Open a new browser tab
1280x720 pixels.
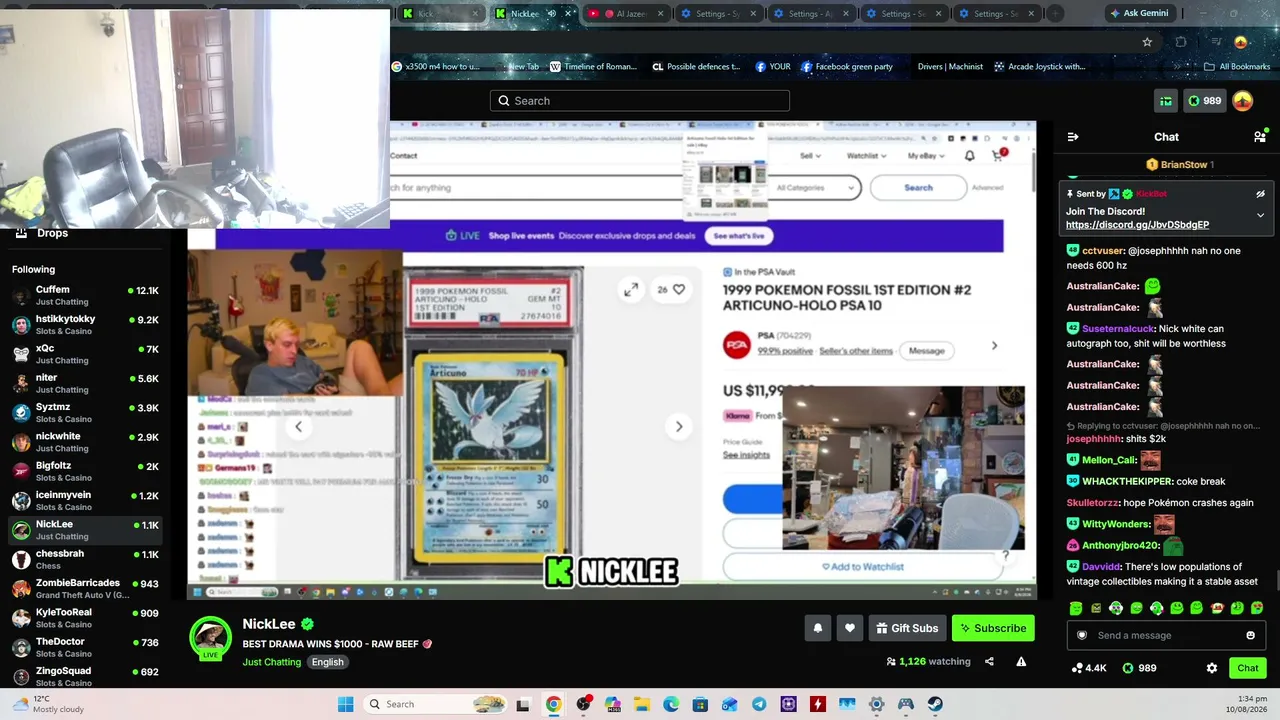click(1055, 14)
